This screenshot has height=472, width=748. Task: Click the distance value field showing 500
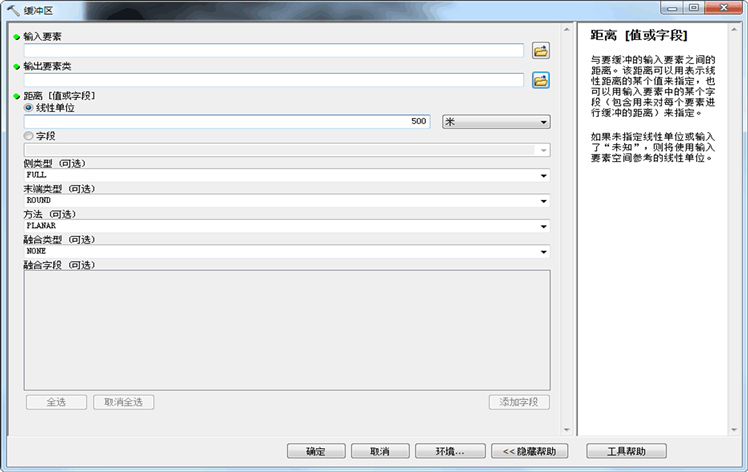tap(227, 122)
